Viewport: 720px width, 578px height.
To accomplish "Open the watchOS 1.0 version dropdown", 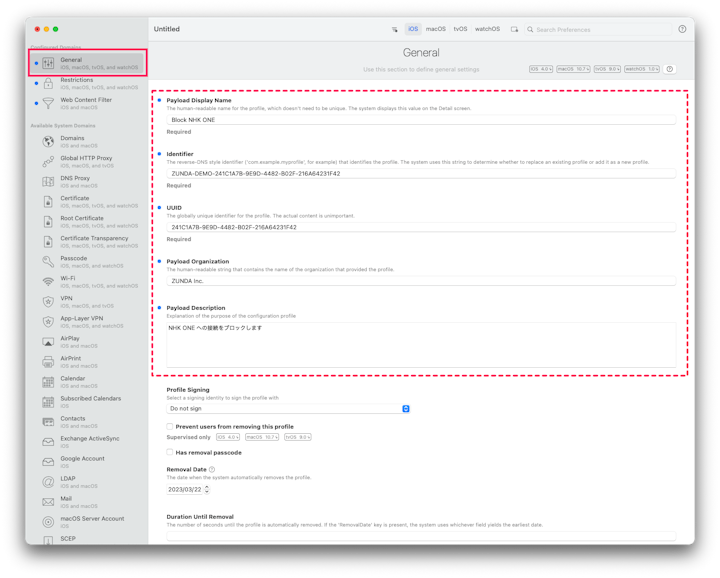I will tap(642, 69).
